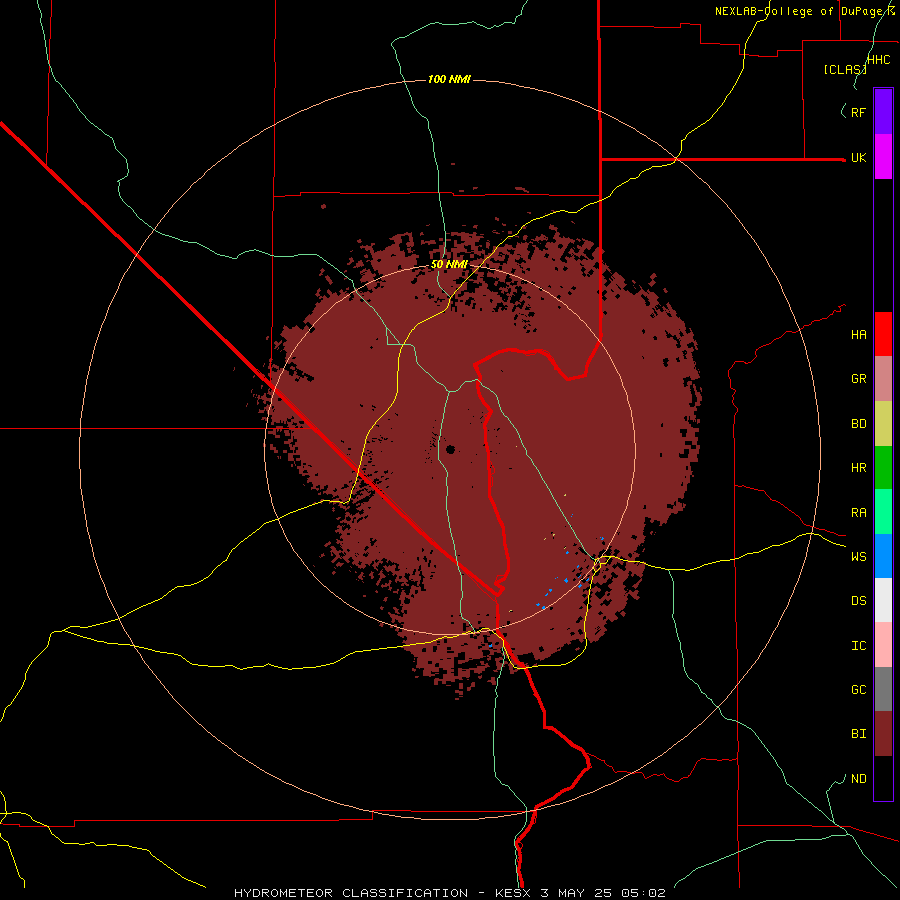Click the 'RA' legend label
The height and width of the screenshot is (900, 900).
[858, 513]
